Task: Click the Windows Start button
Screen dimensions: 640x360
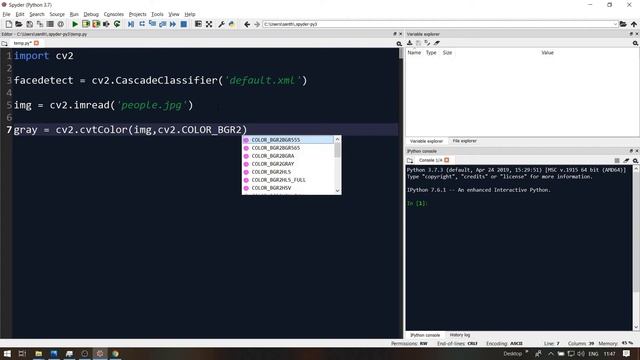Action: coord(7,354)
